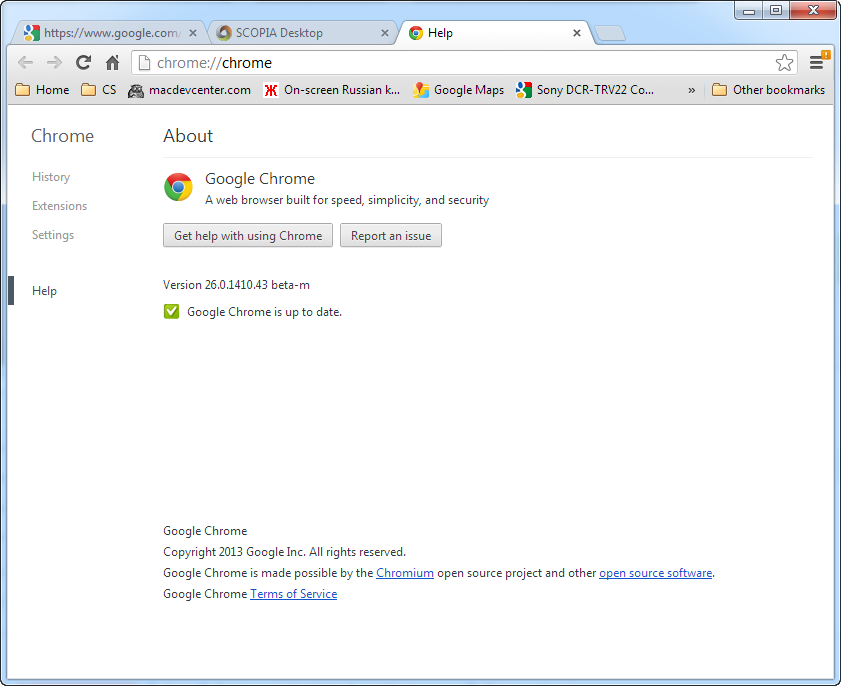
Task: Open History in the sidebar
Action: tap(51, 177)
